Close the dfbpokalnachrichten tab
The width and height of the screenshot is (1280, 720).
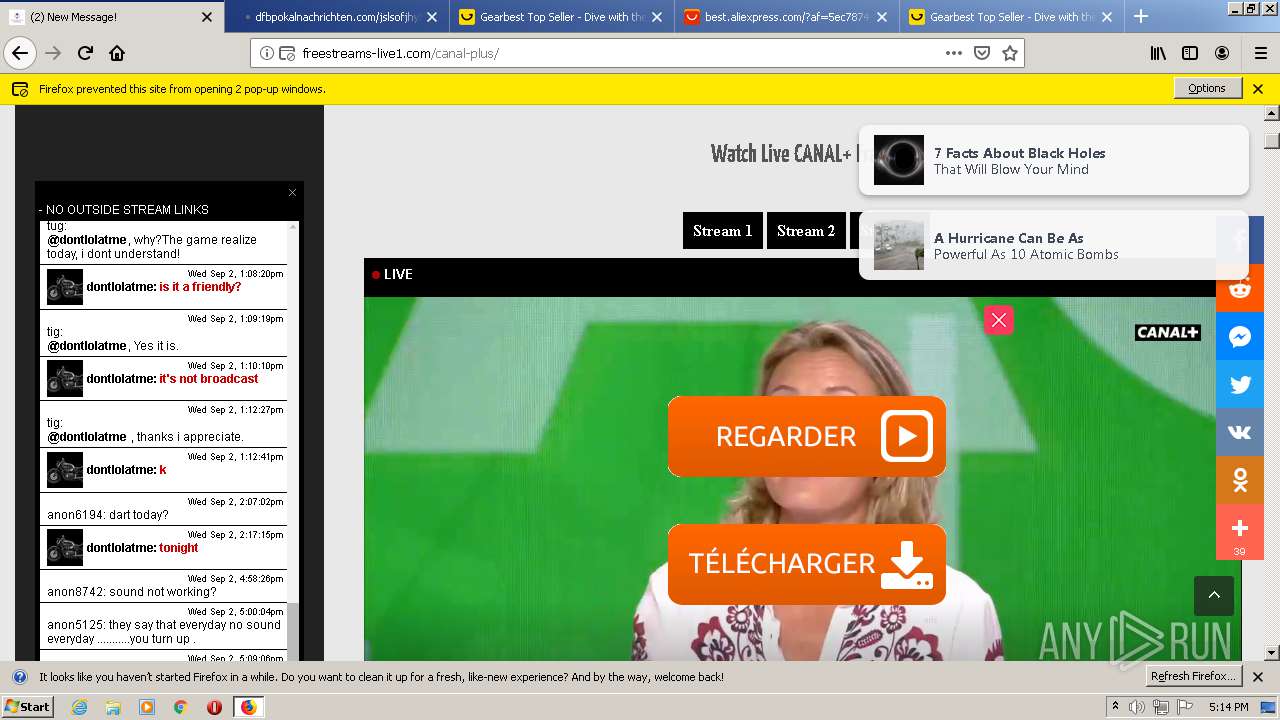point(432,17)
